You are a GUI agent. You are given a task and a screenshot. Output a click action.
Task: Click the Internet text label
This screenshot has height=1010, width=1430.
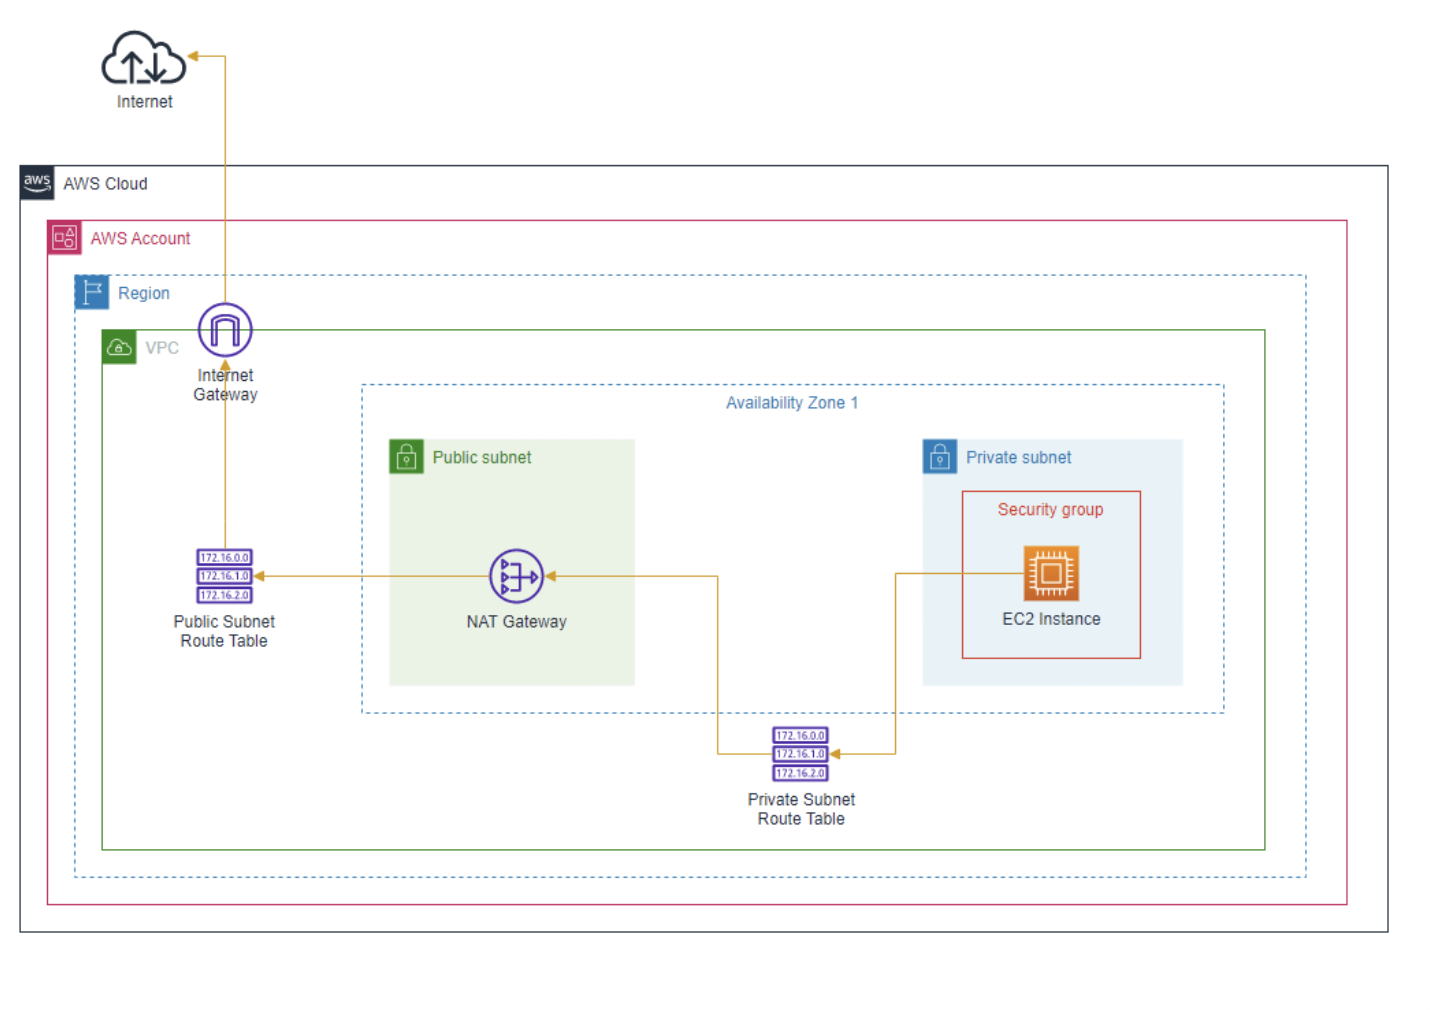[x=144, y=102]
